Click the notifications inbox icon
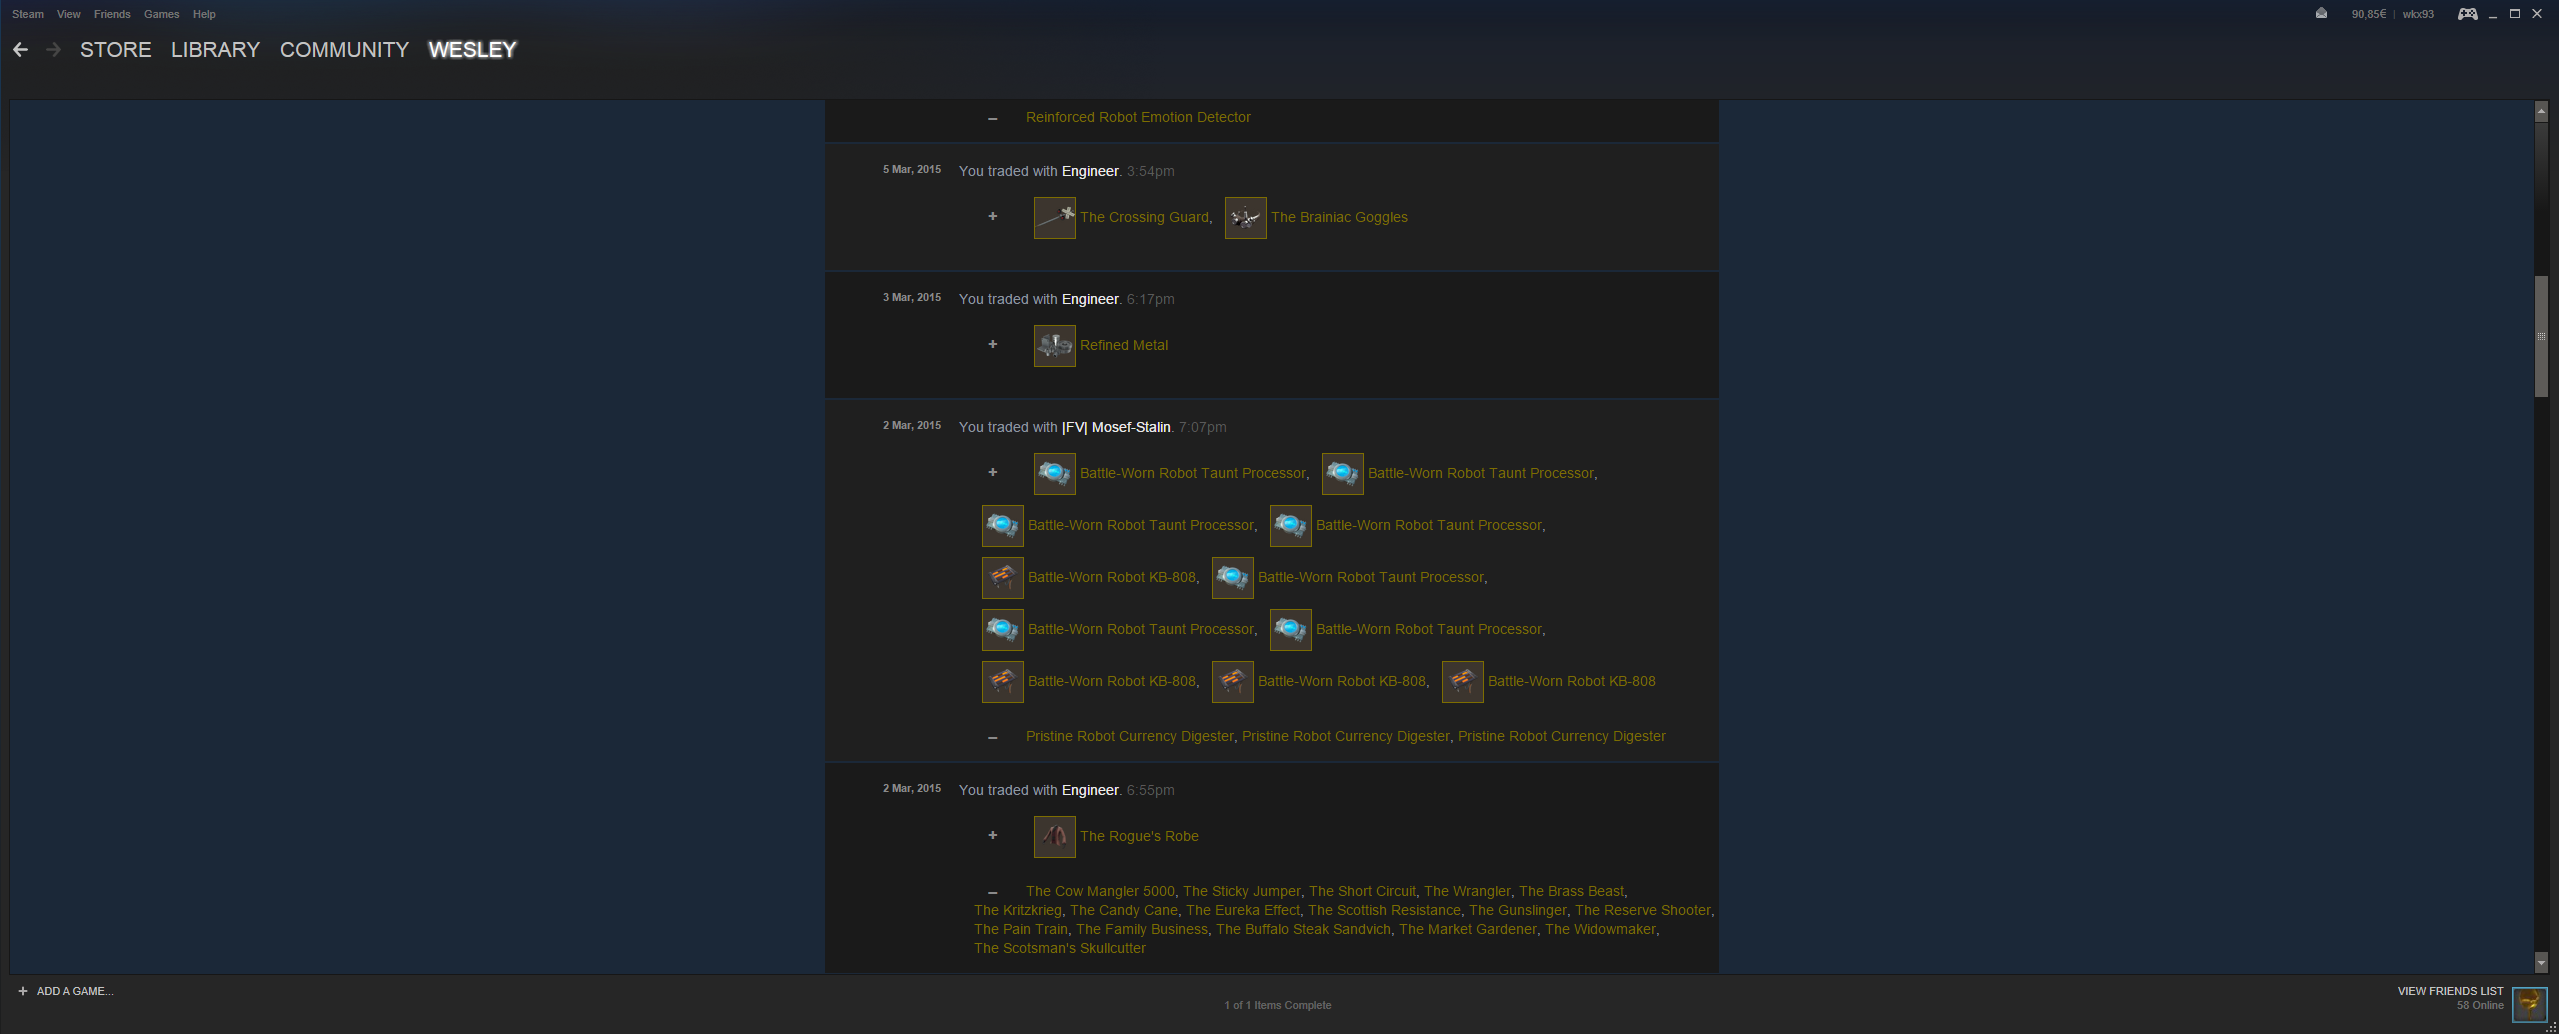The image size is (2559, 1034). (x=2321, y=14)
